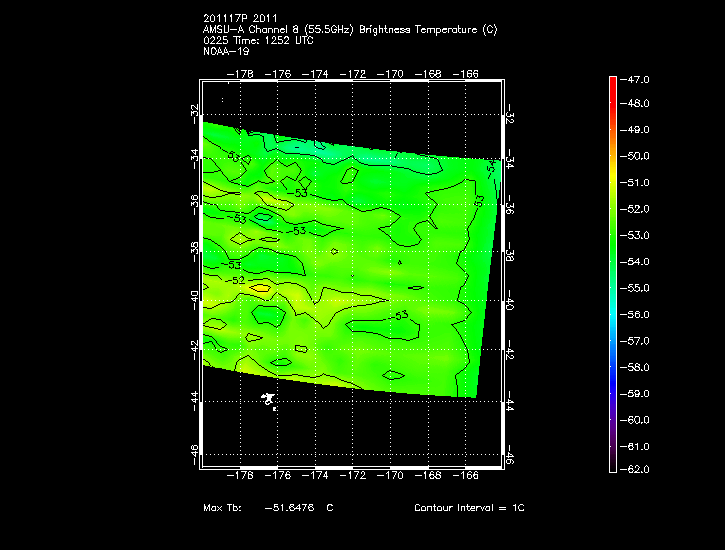The image size is (725, 550).
Task: Select the bright yellow warm spot near -40 latitude
Action: point(259,287)
